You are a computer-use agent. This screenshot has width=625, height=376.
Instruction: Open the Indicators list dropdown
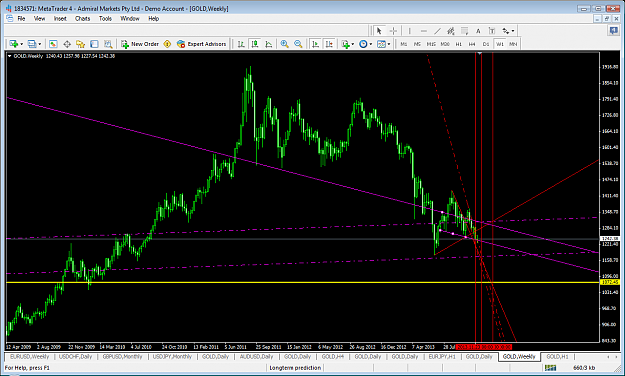click(x=347, y=44)
